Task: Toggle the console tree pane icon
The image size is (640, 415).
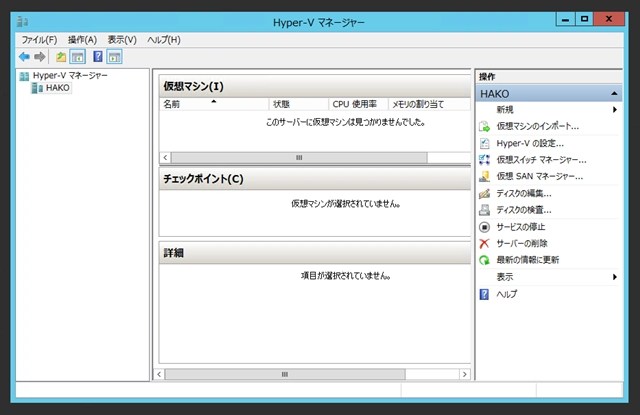Action: pyautogui.click(x=78, y=57)
